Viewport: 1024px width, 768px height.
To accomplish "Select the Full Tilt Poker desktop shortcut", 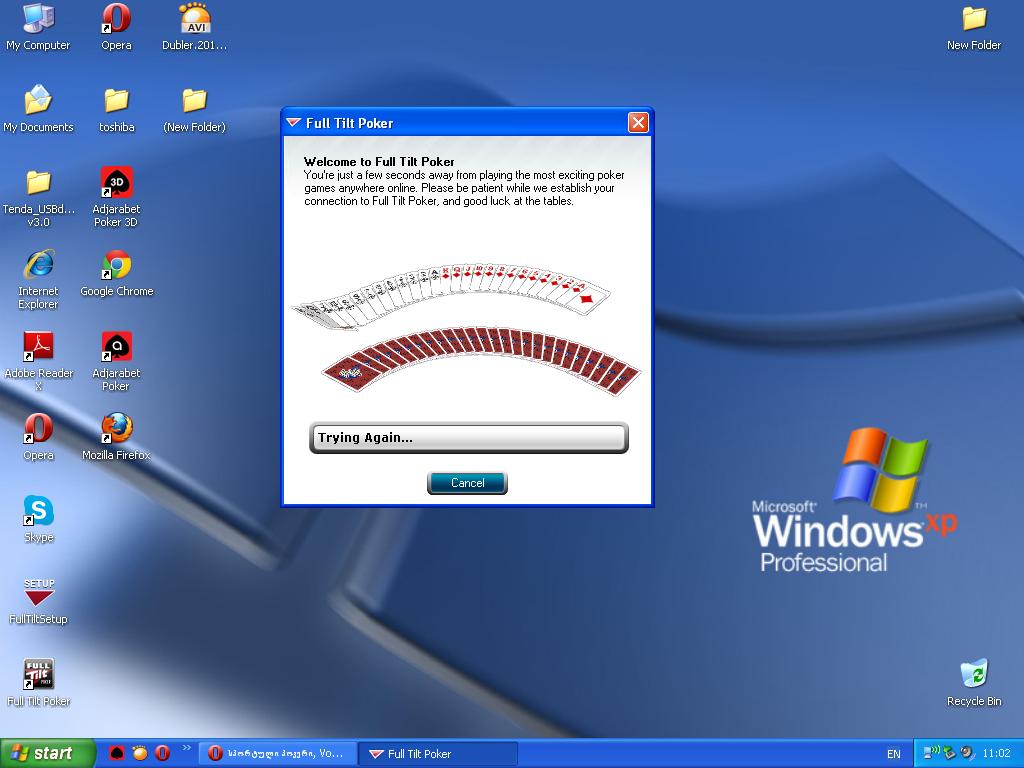I will click(38, 683).
